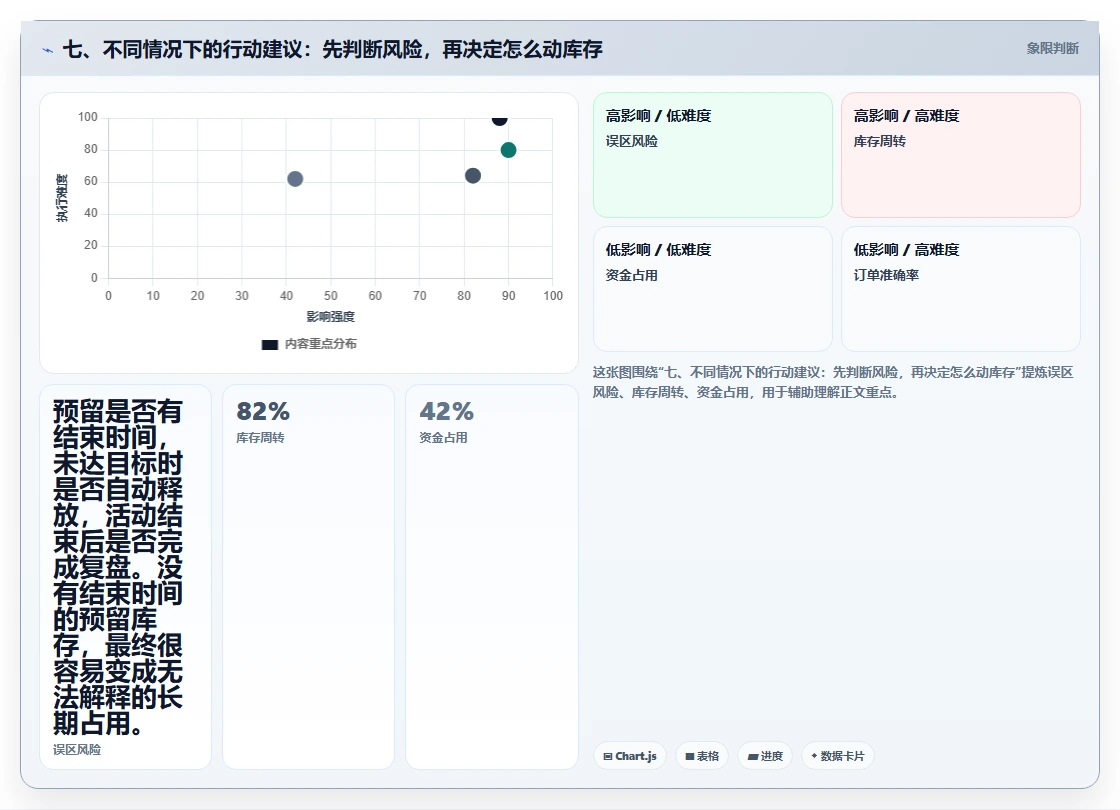The image size is (1120, 810).
Task: Click the 42% metric value
Action: (x=446, y=411)
